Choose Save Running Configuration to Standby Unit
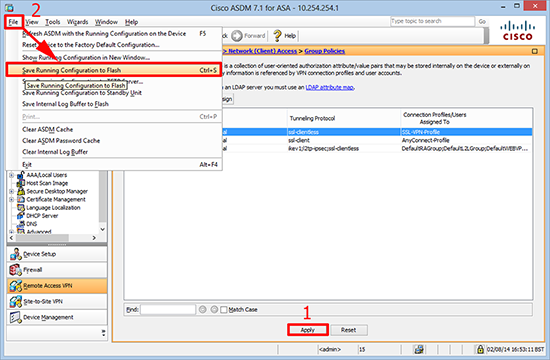 click(114, 93)
